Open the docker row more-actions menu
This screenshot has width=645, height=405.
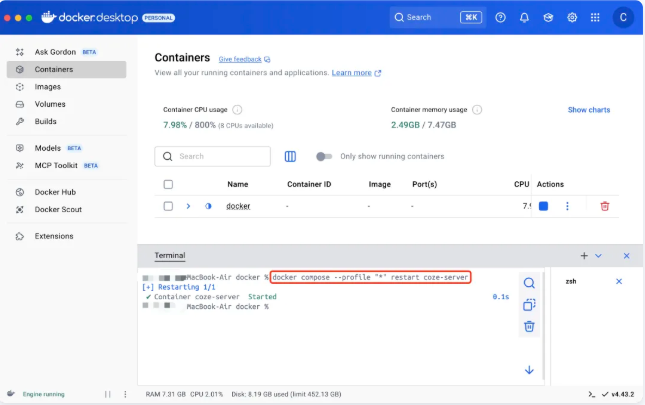567,206
